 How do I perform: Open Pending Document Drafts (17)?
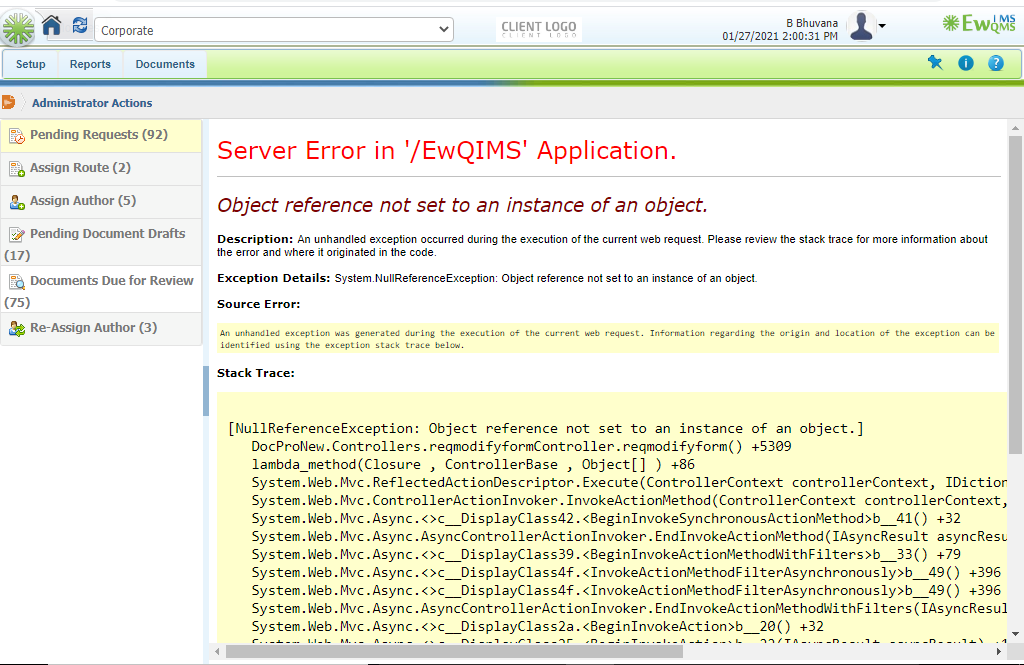point(101,243)
